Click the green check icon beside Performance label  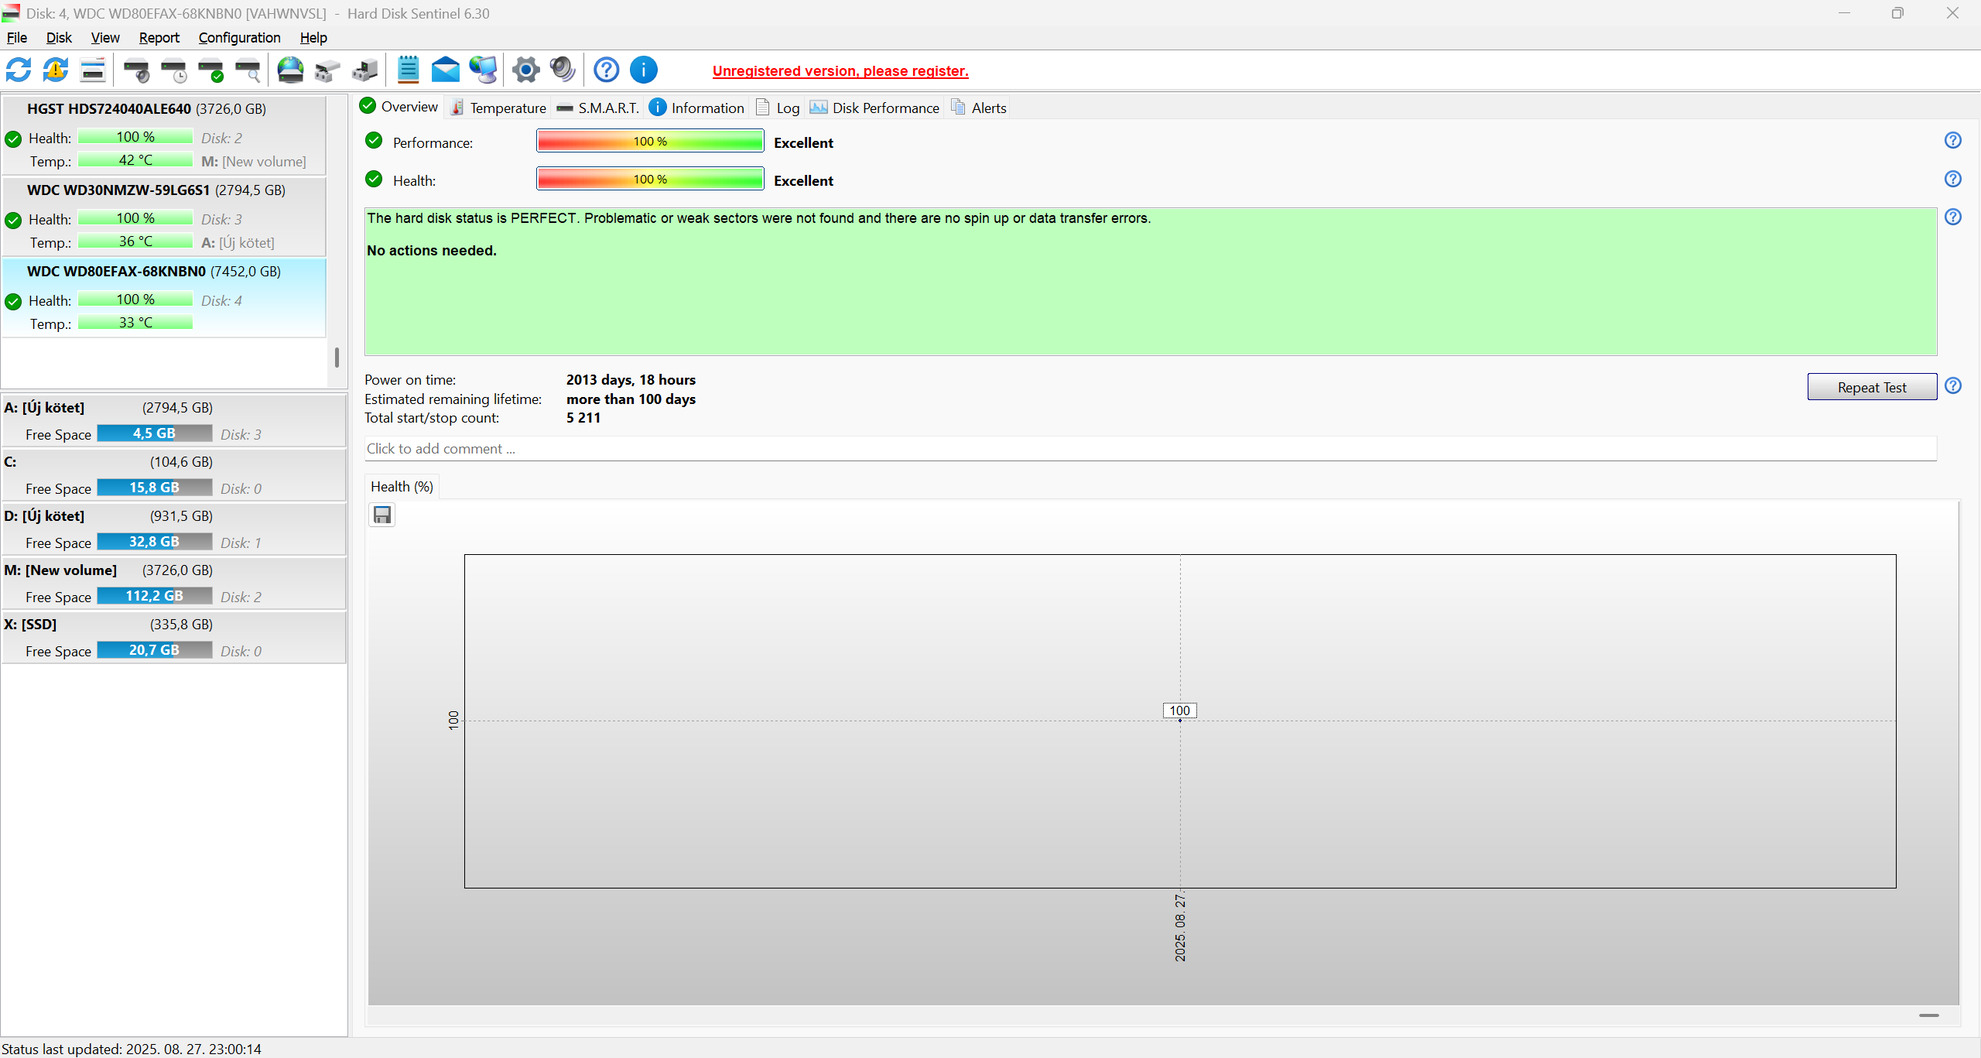pyautogui.click(x=374, y=141)
